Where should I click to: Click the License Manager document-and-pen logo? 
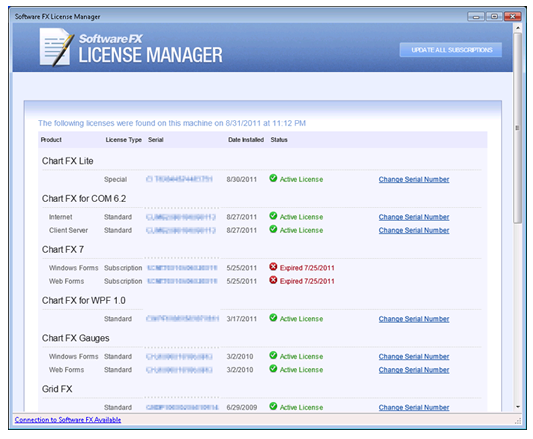click(x=56, y=47)
